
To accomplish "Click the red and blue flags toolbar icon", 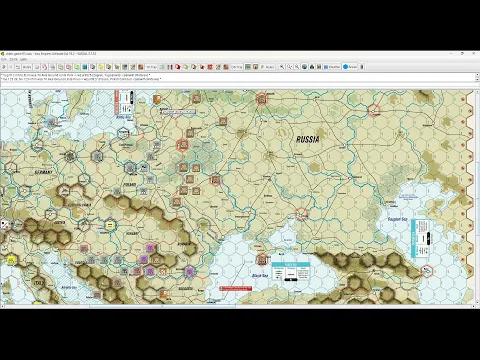I will pos(170,67).
